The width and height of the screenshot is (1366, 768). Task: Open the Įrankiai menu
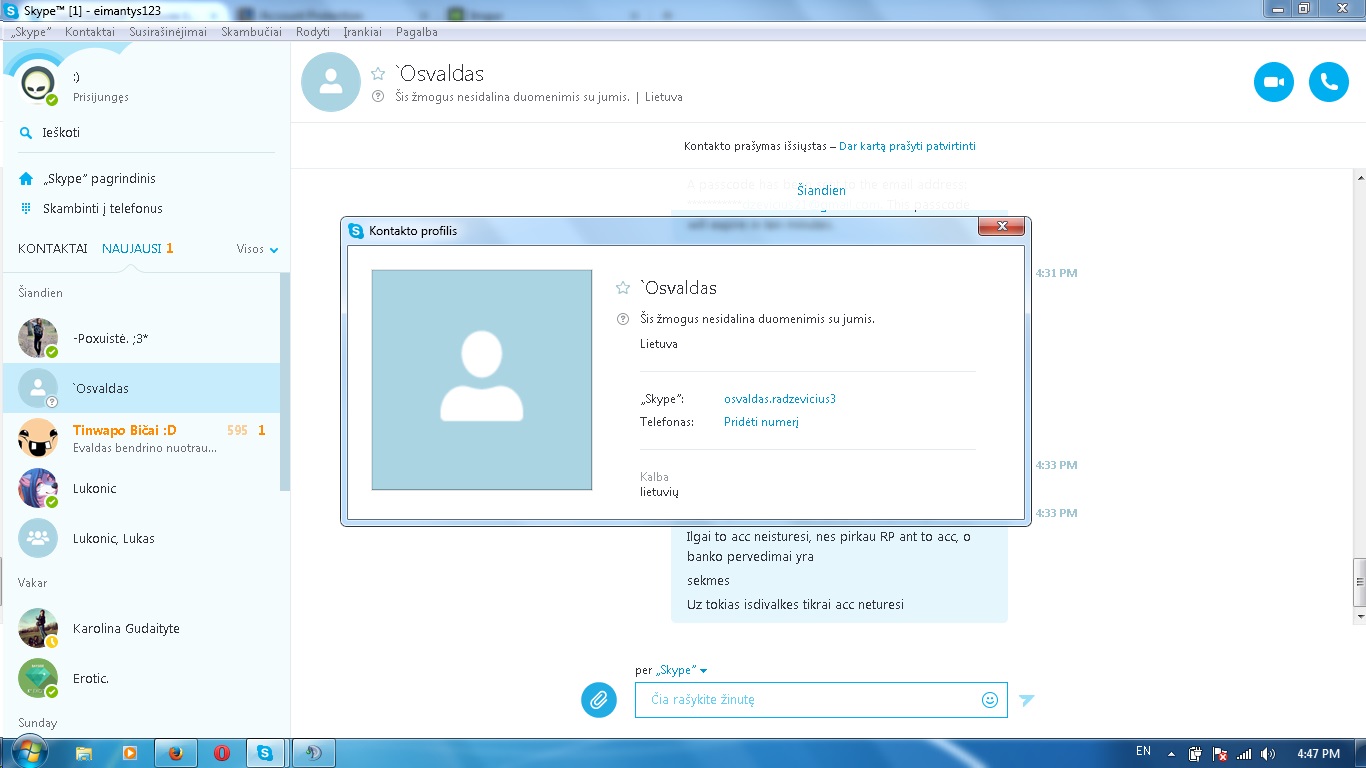click(x=363, y=32)
